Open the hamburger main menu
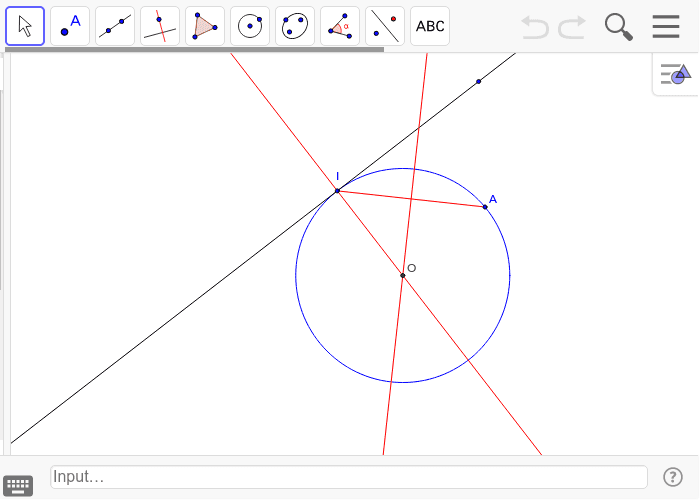This screenshot has width=700, height=500. 666,26
